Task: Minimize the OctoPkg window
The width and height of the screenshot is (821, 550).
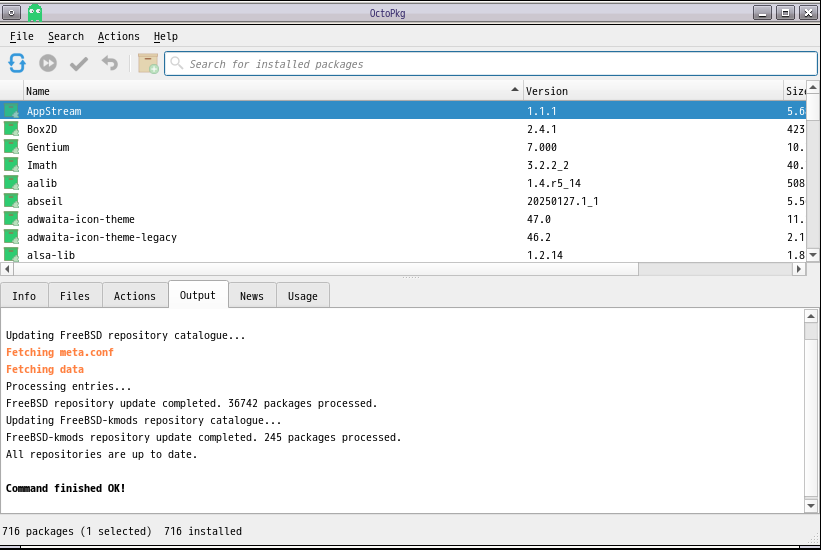Action: coord(762,13)
